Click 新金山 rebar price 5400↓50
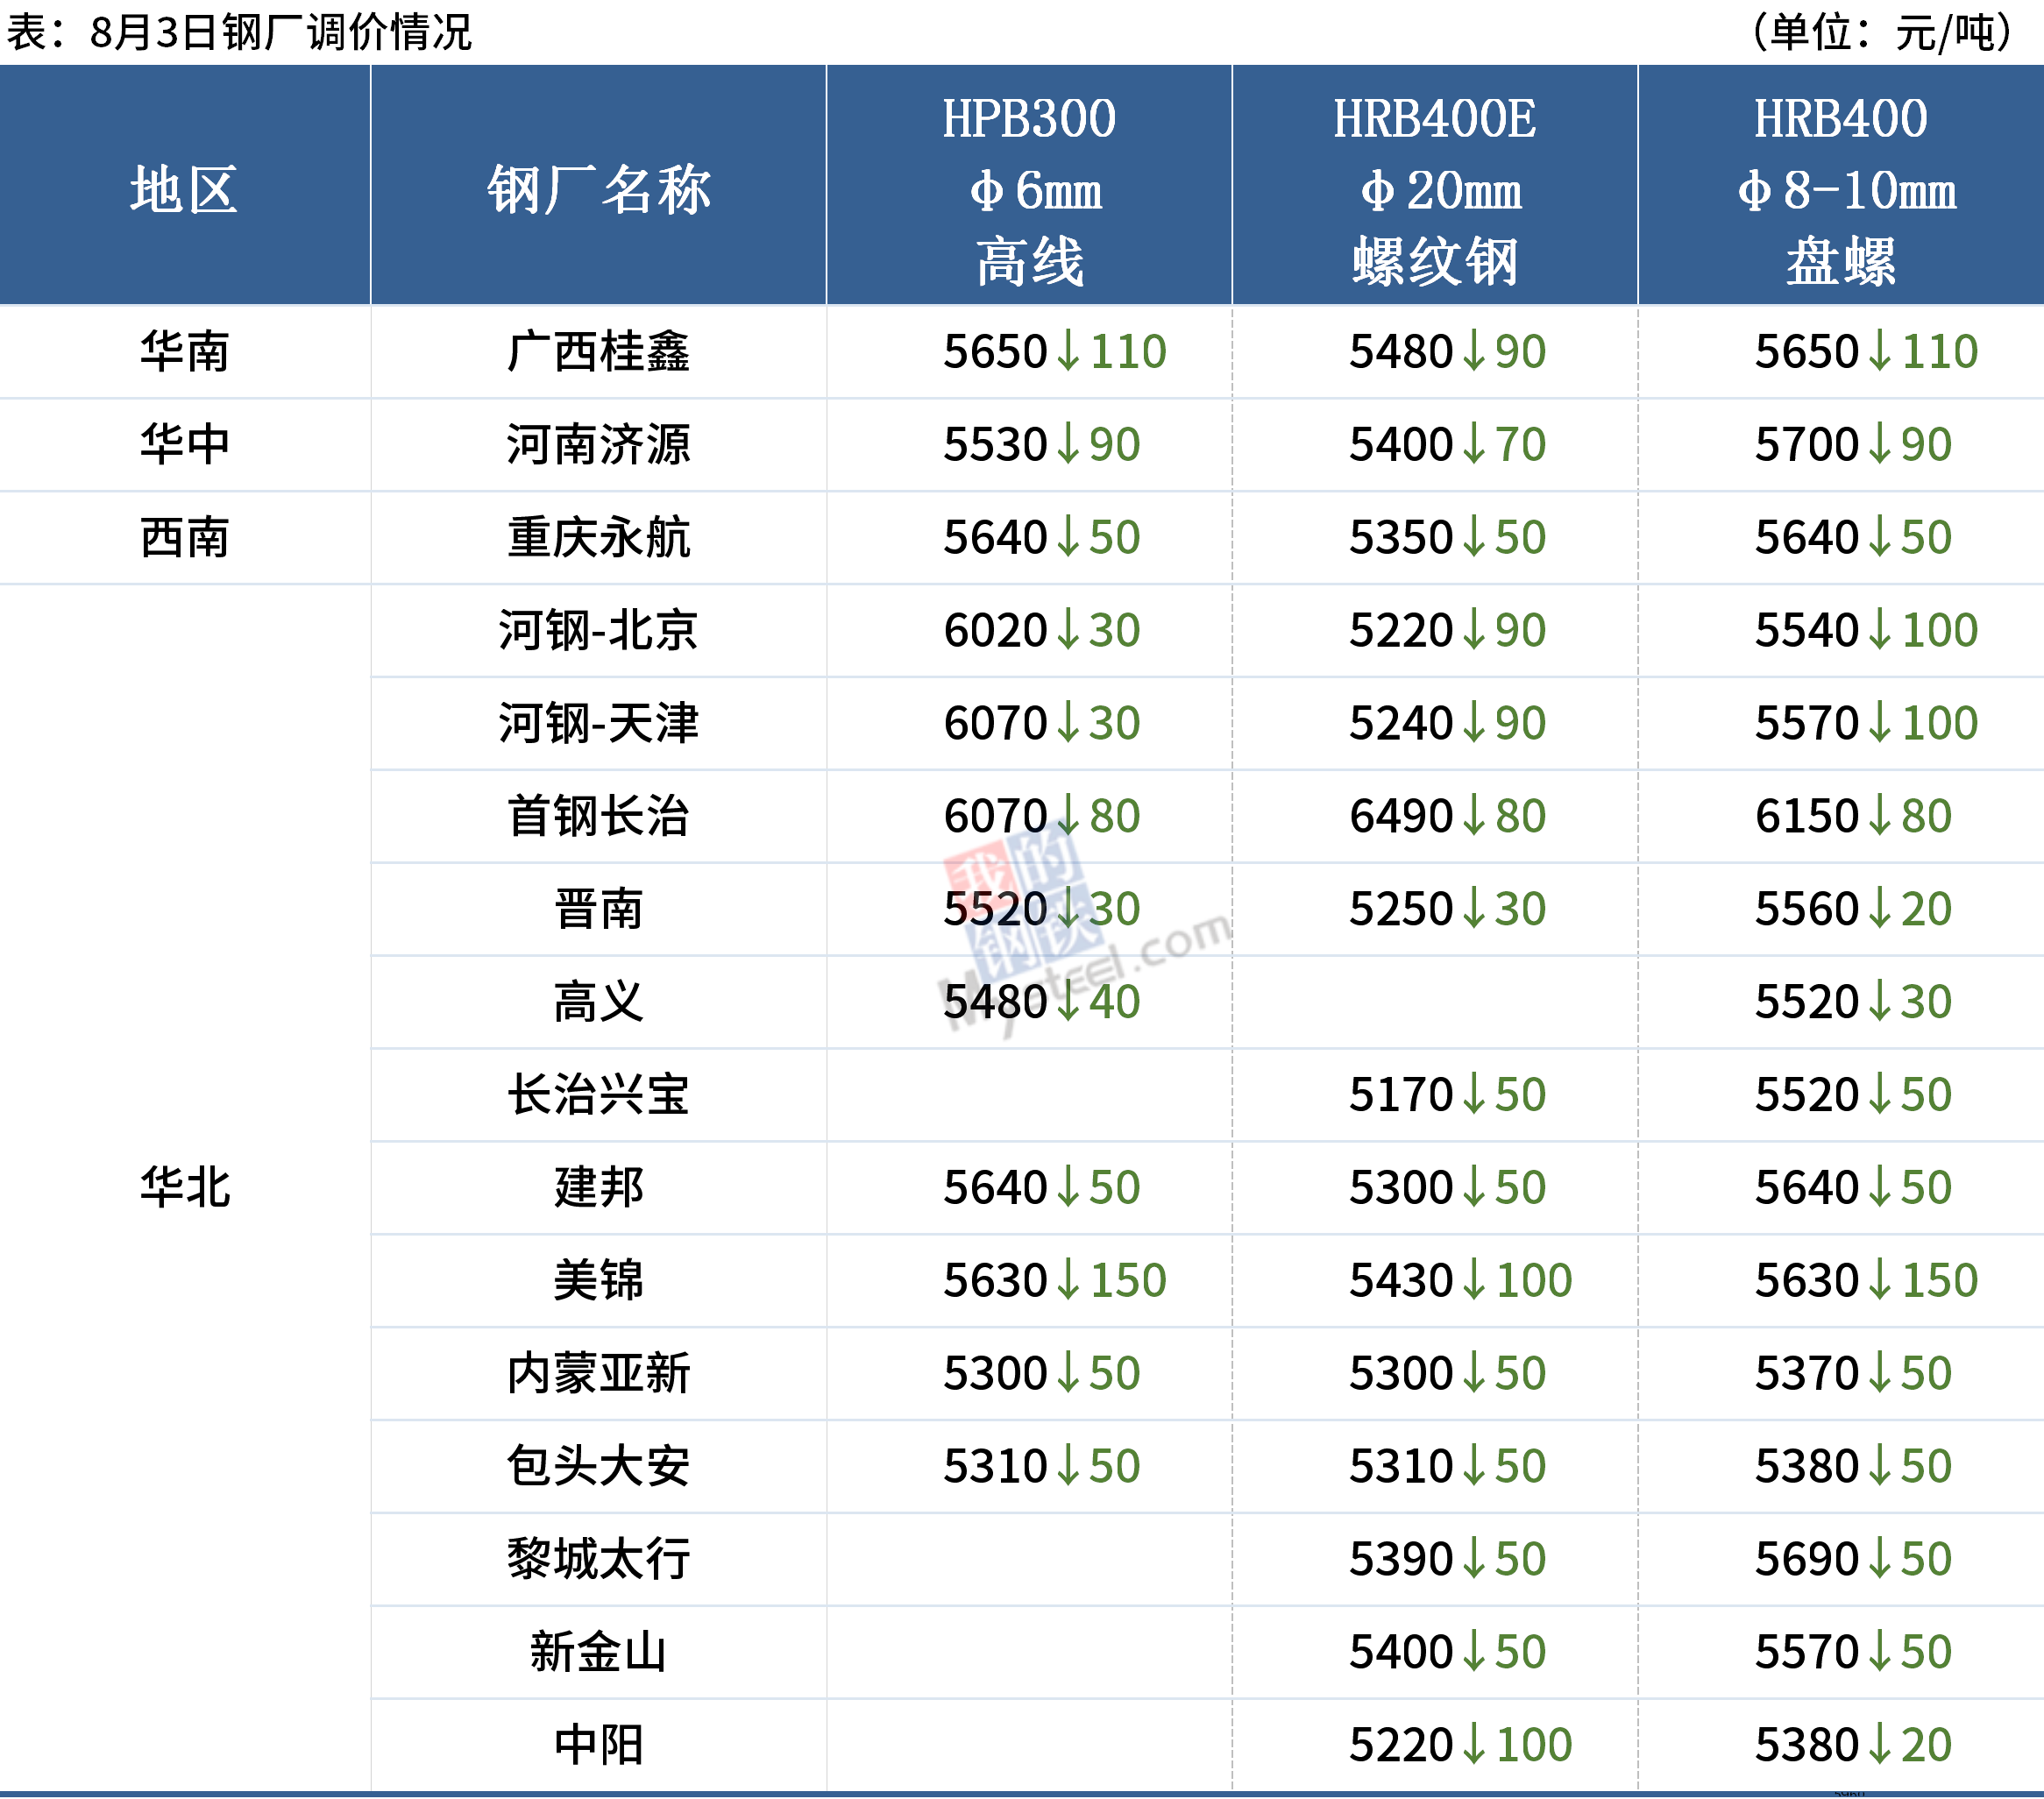The image size is (2044, 1799). tap(1447, 1652)
